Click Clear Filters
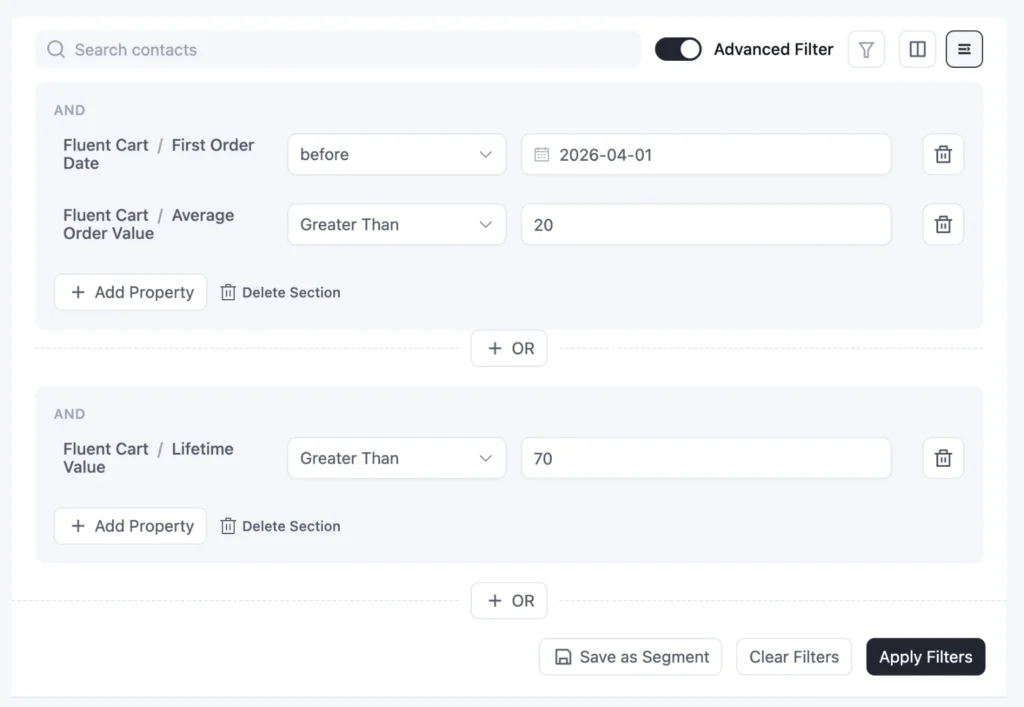This screenshot has width=1024, height=707. [794, 657]
